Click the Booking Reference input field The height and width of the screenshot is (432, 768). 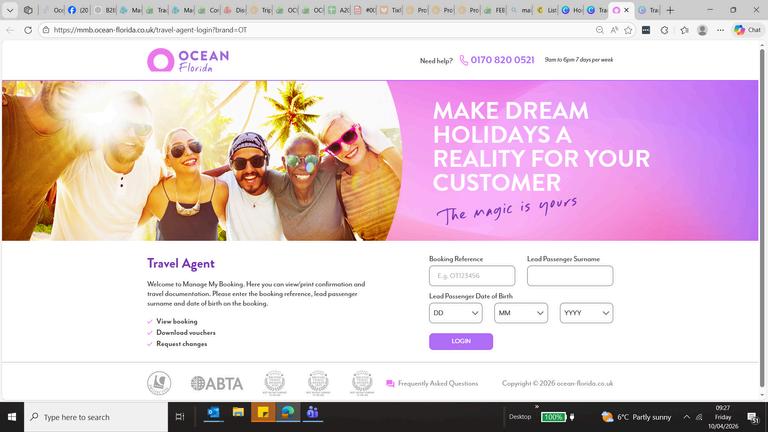(472, 276)
